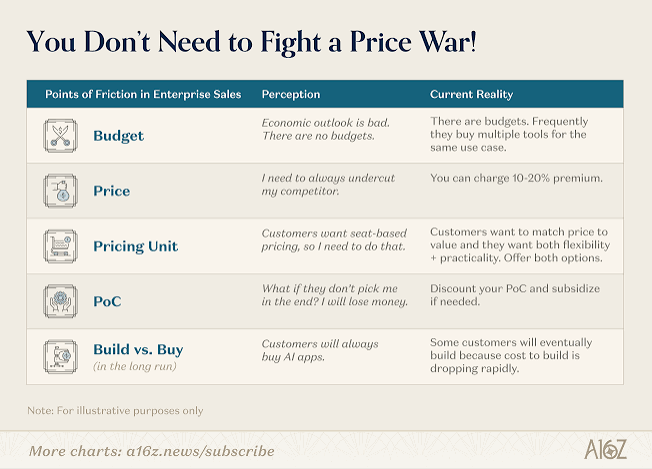Click the Pricing Unit row label
The height and width of the screenshot is (469, 652).
pos(136,246)
